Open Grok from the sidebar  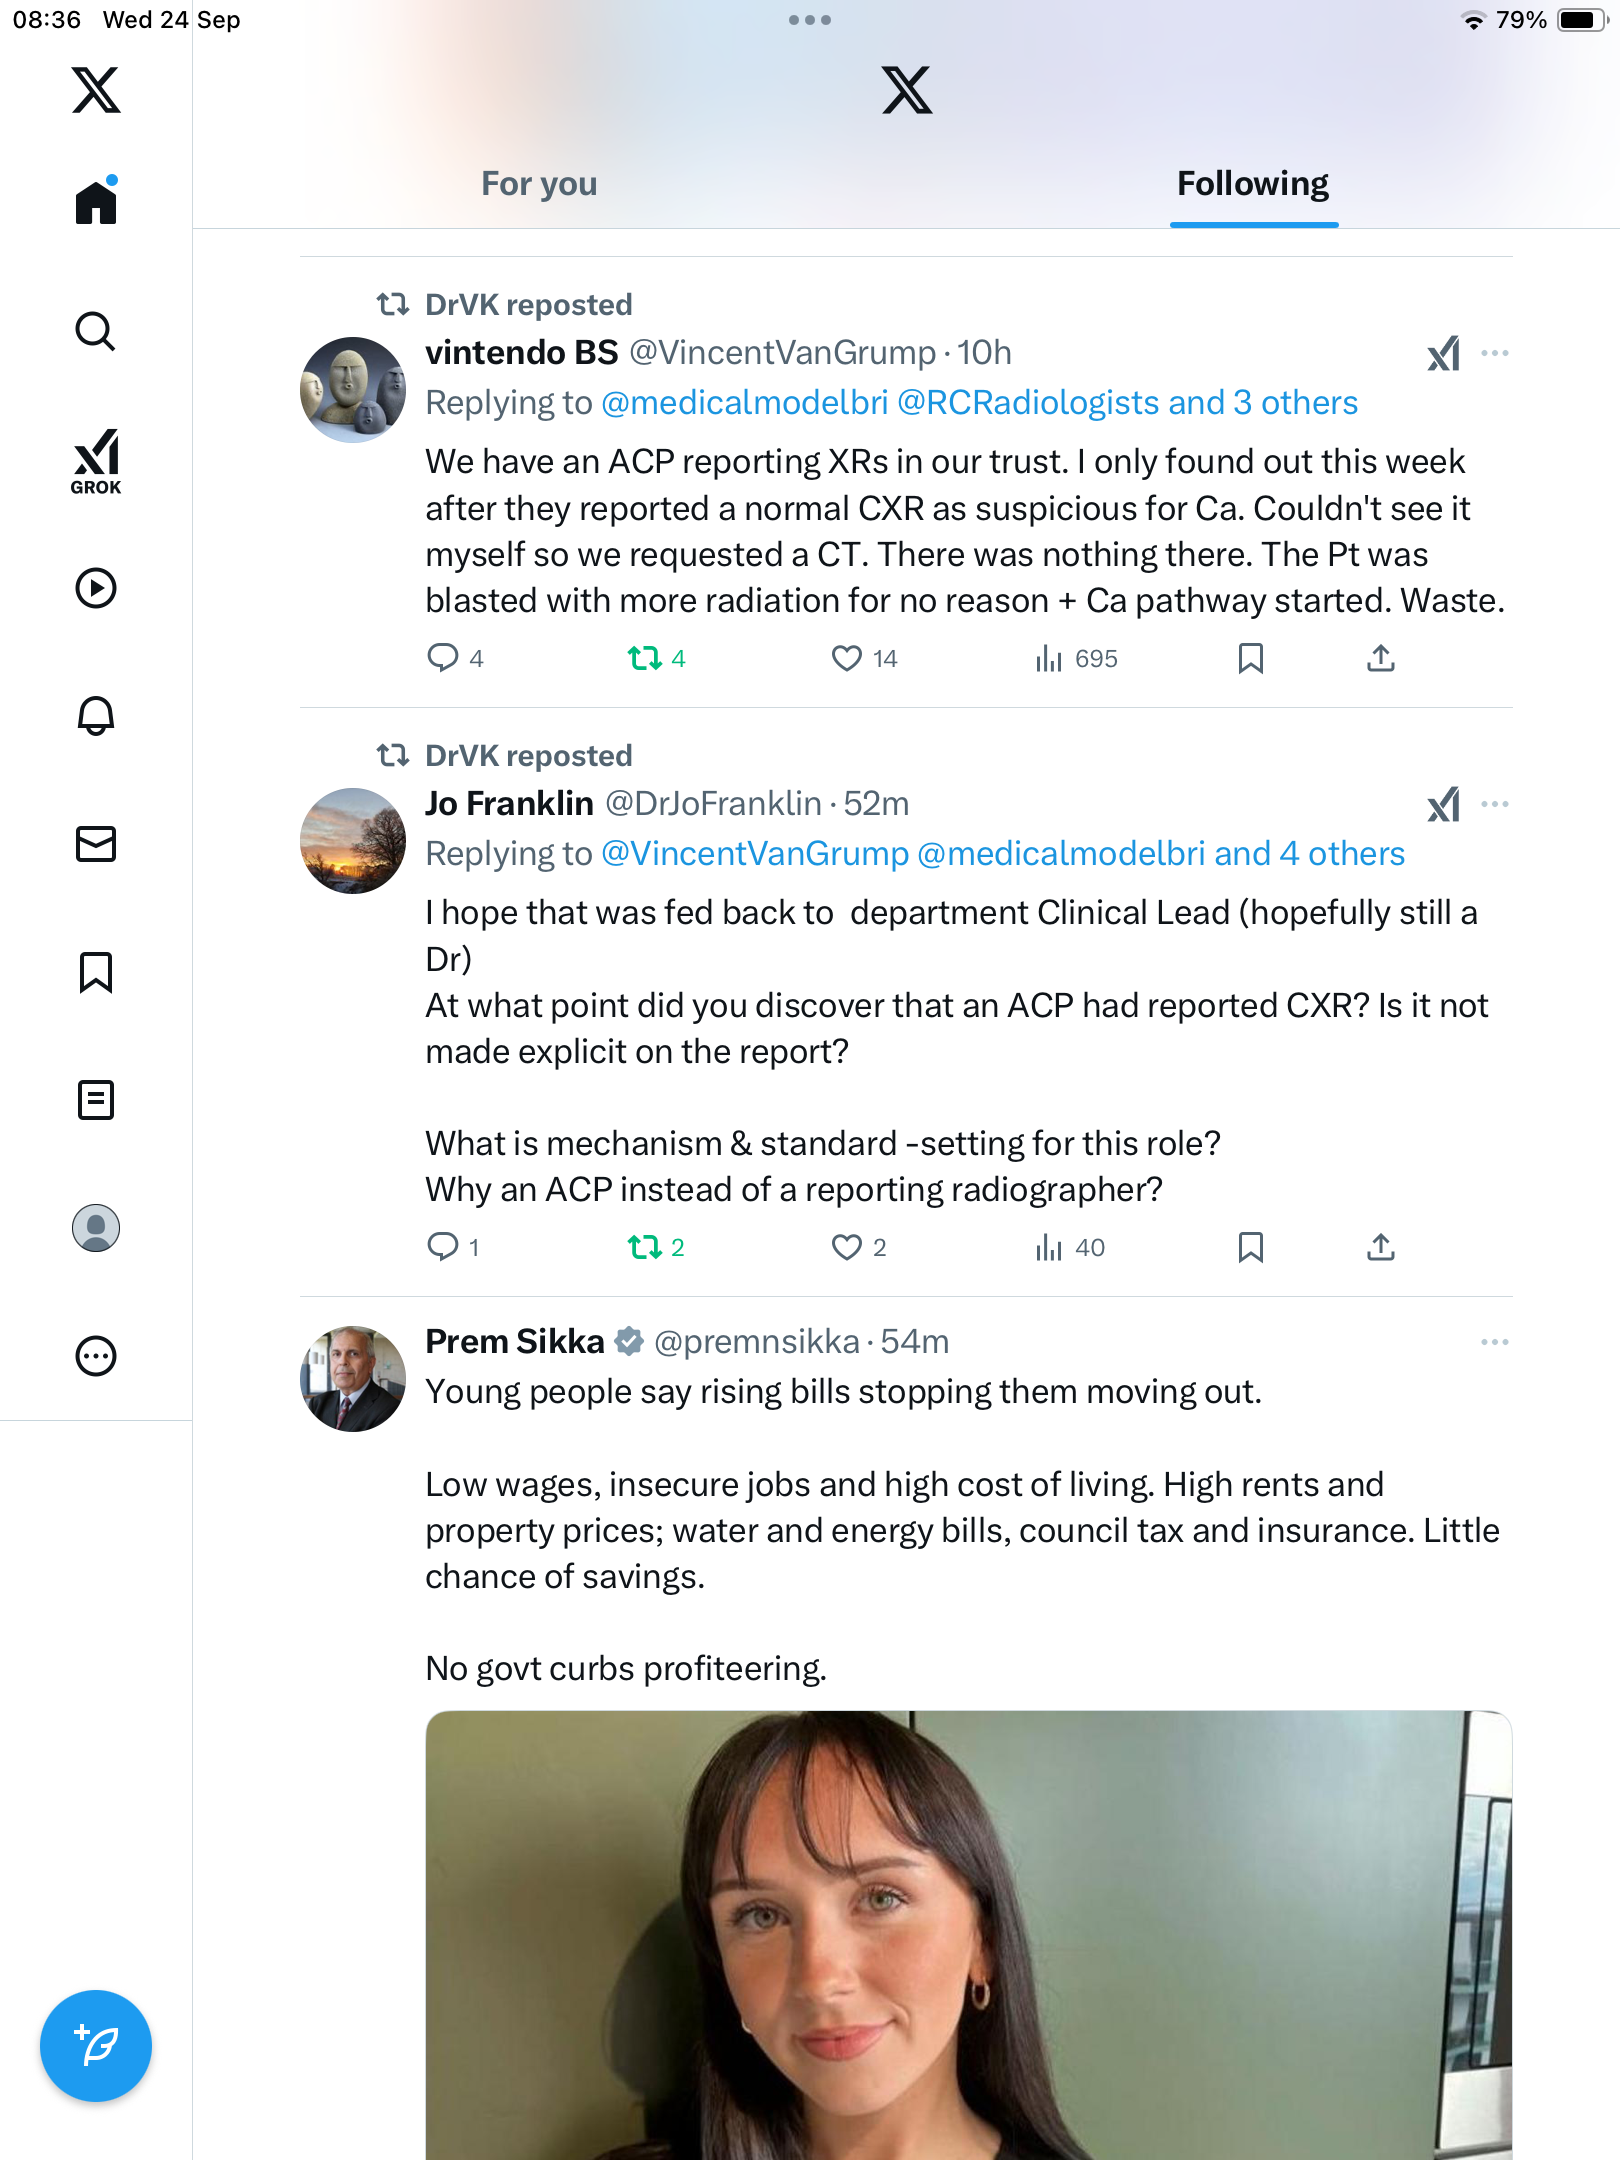96,461
